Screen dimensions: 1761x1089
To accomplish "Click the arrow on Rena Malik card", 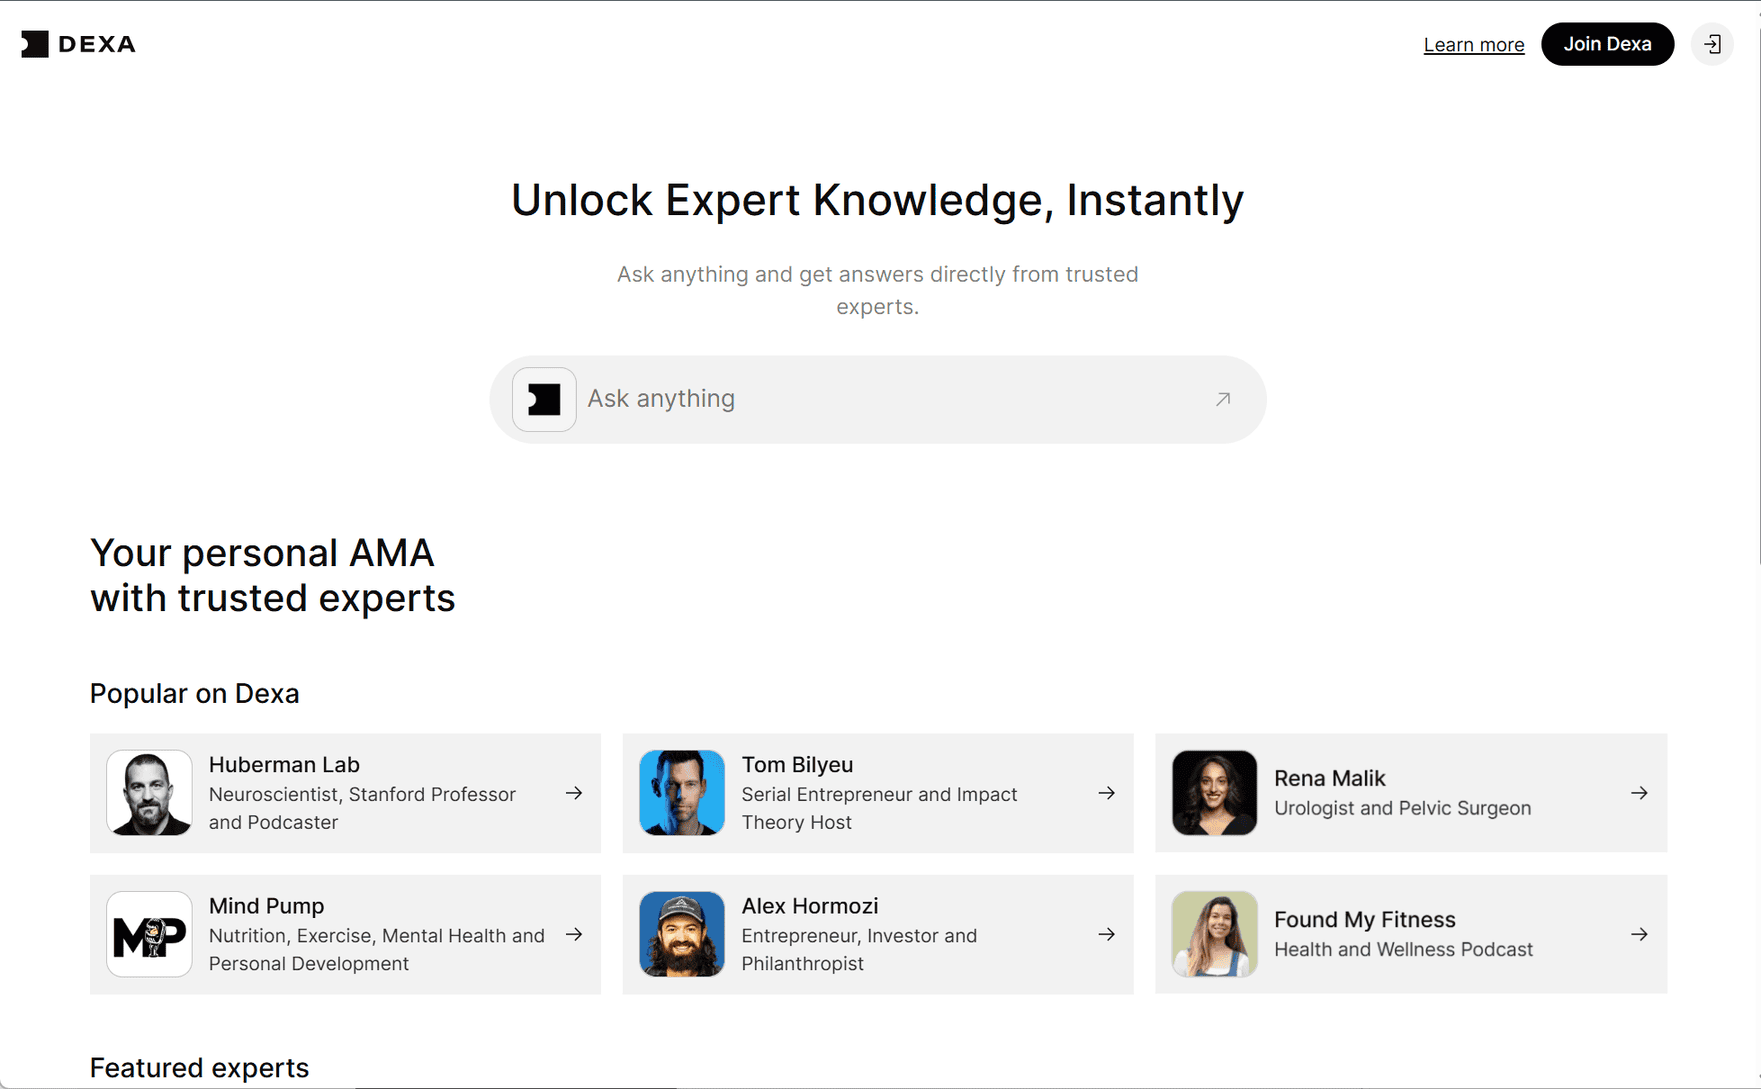I will [1639, 793].
